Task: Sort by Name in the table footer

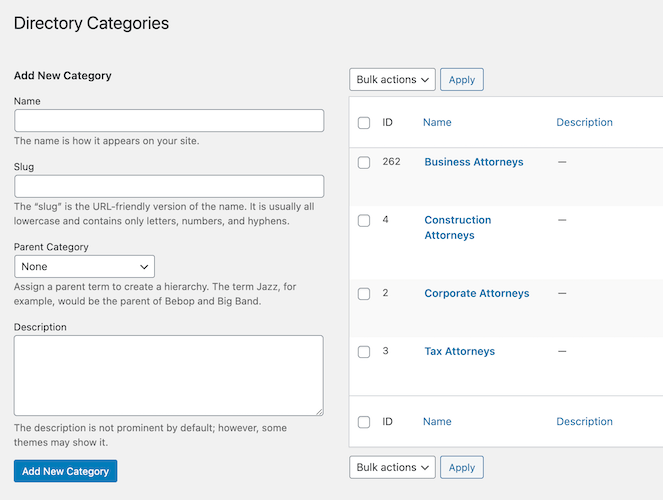Action: [x=437, y=421]
